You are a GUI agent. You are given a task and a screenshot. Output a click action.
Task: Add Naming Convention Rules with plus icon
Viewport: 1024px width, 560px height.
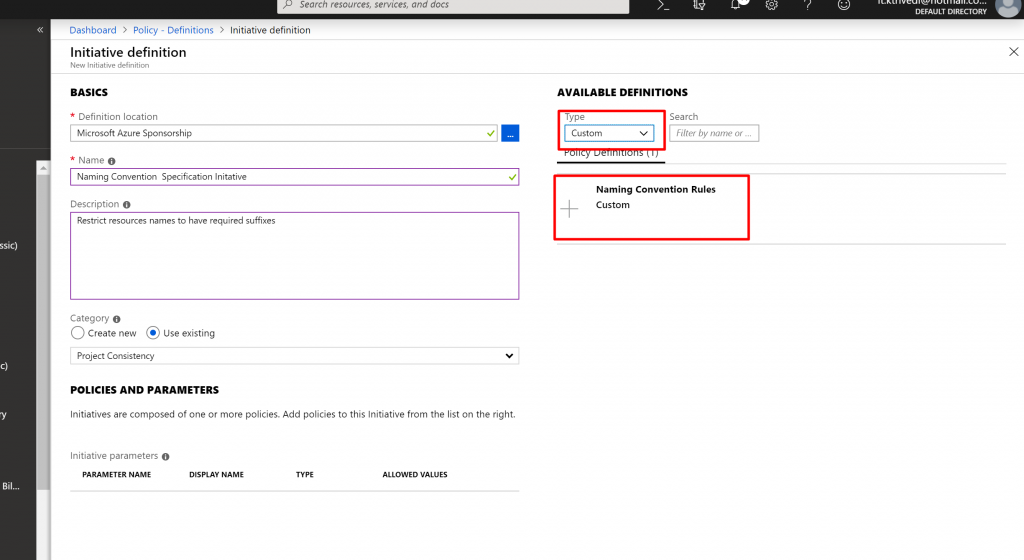point(569,209)
